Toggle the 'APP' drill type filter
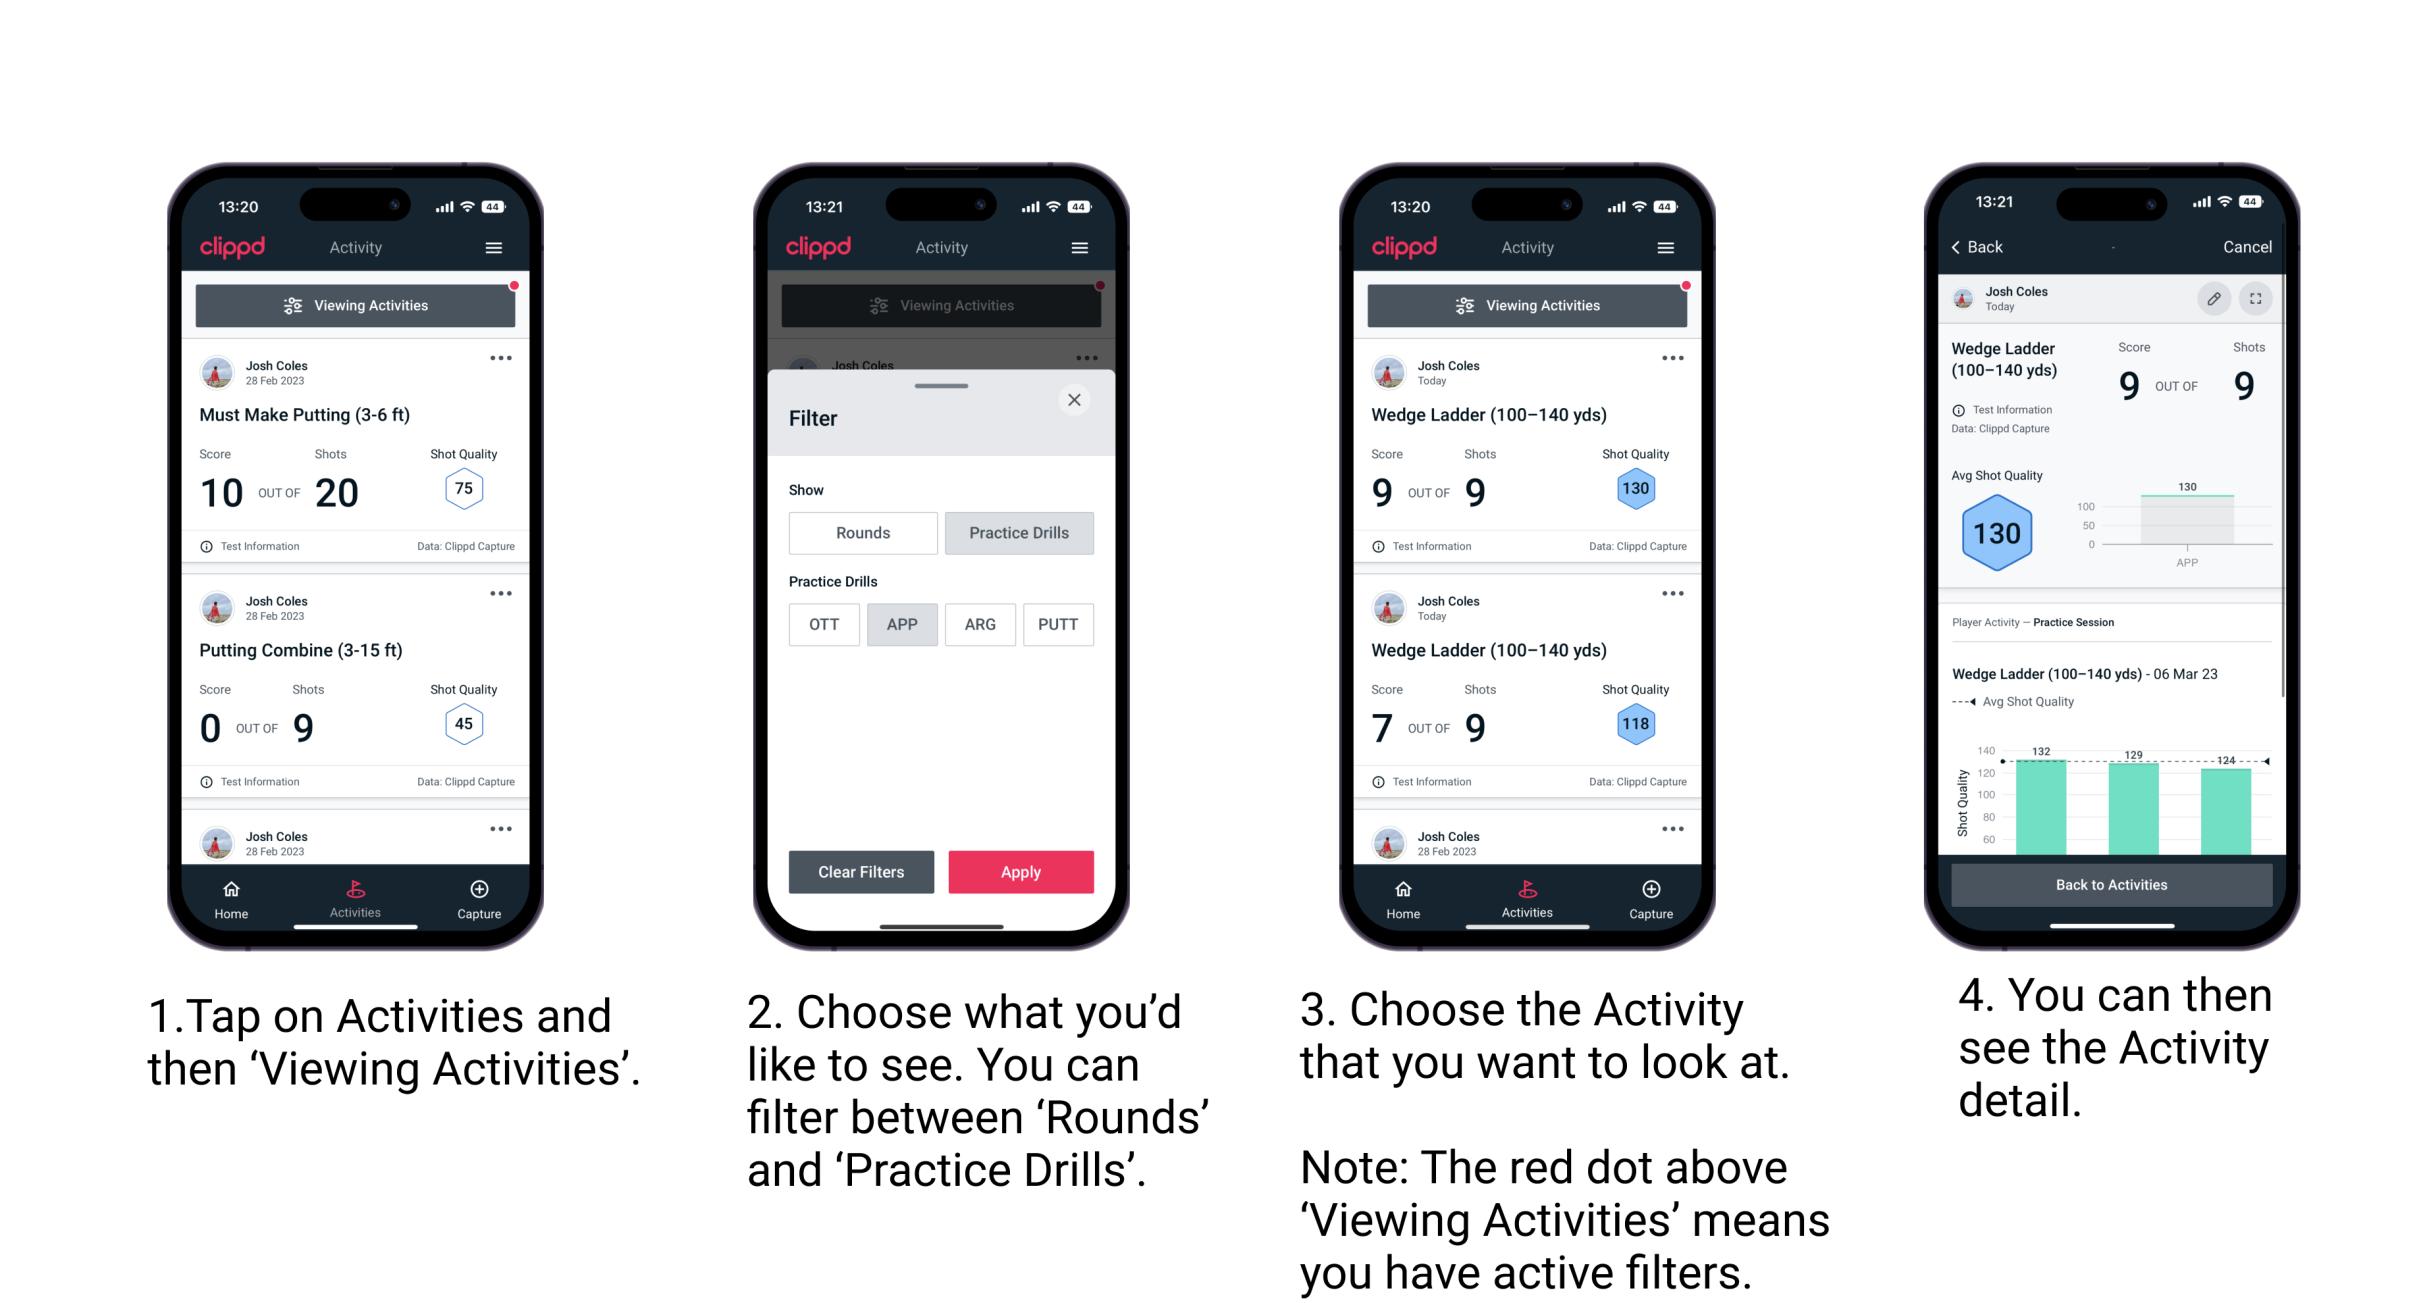The image size is (2423, 1303). pyautogui.click(x=900, y=624)
